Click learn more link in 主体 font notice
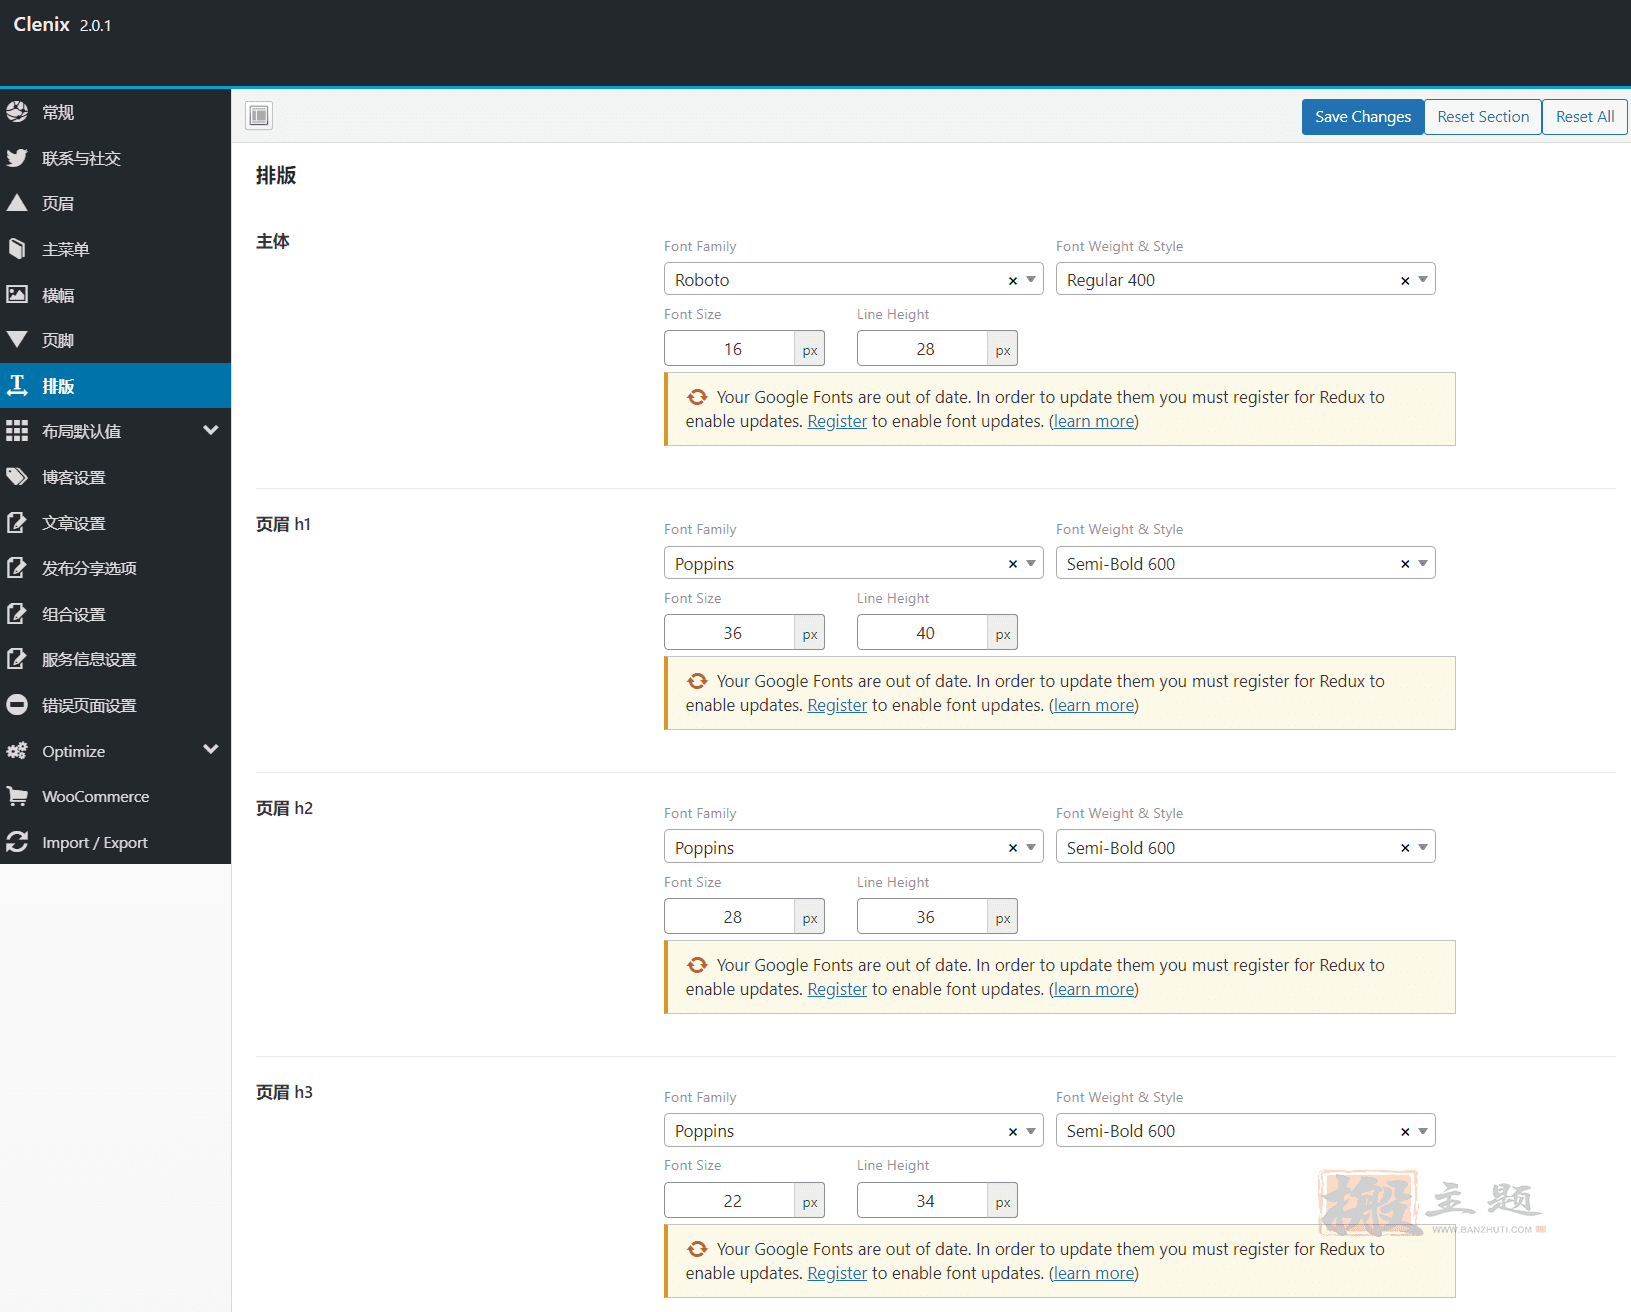The height and width of the screenshot is (1312, 1631). point(1094,421)
